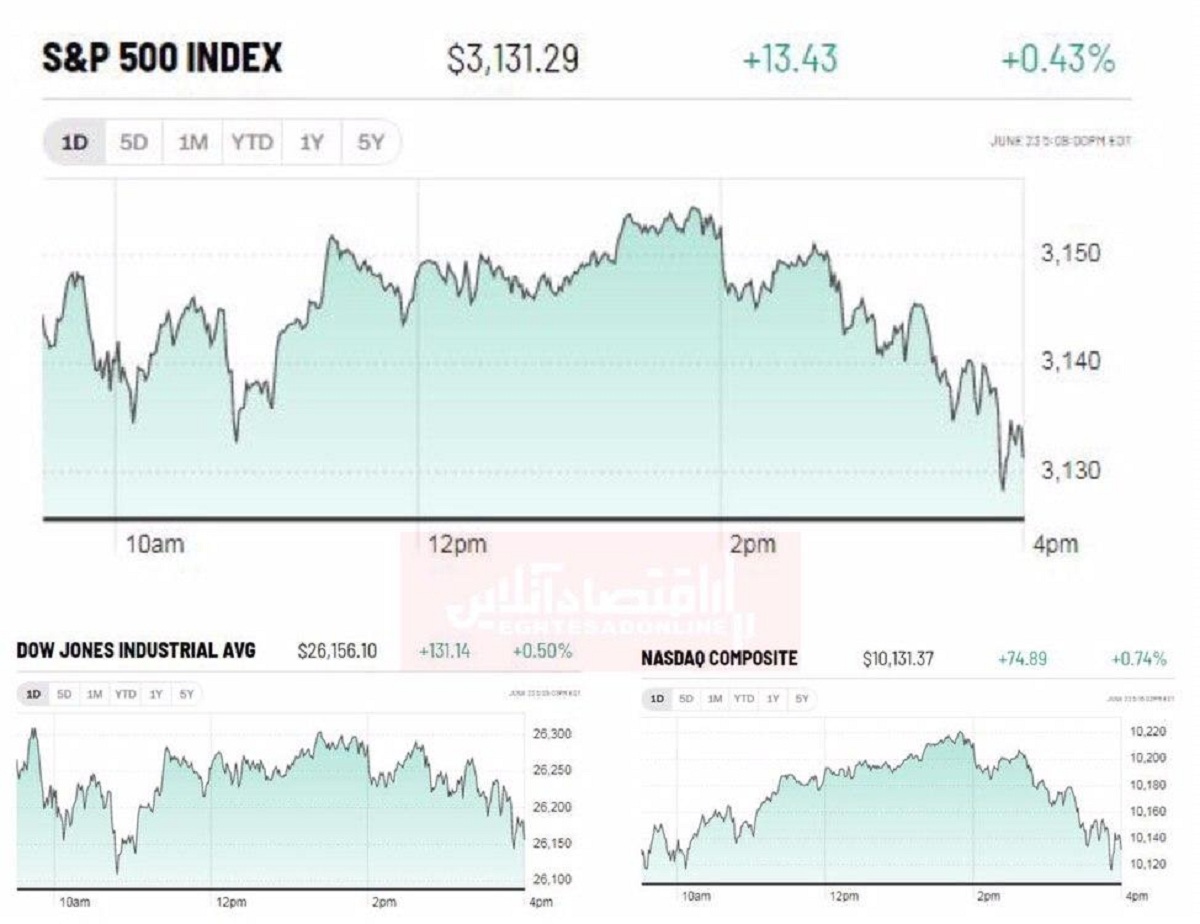
Task: Select 1M range on Nasdaq Composite chart
Action: coord(713,699)
